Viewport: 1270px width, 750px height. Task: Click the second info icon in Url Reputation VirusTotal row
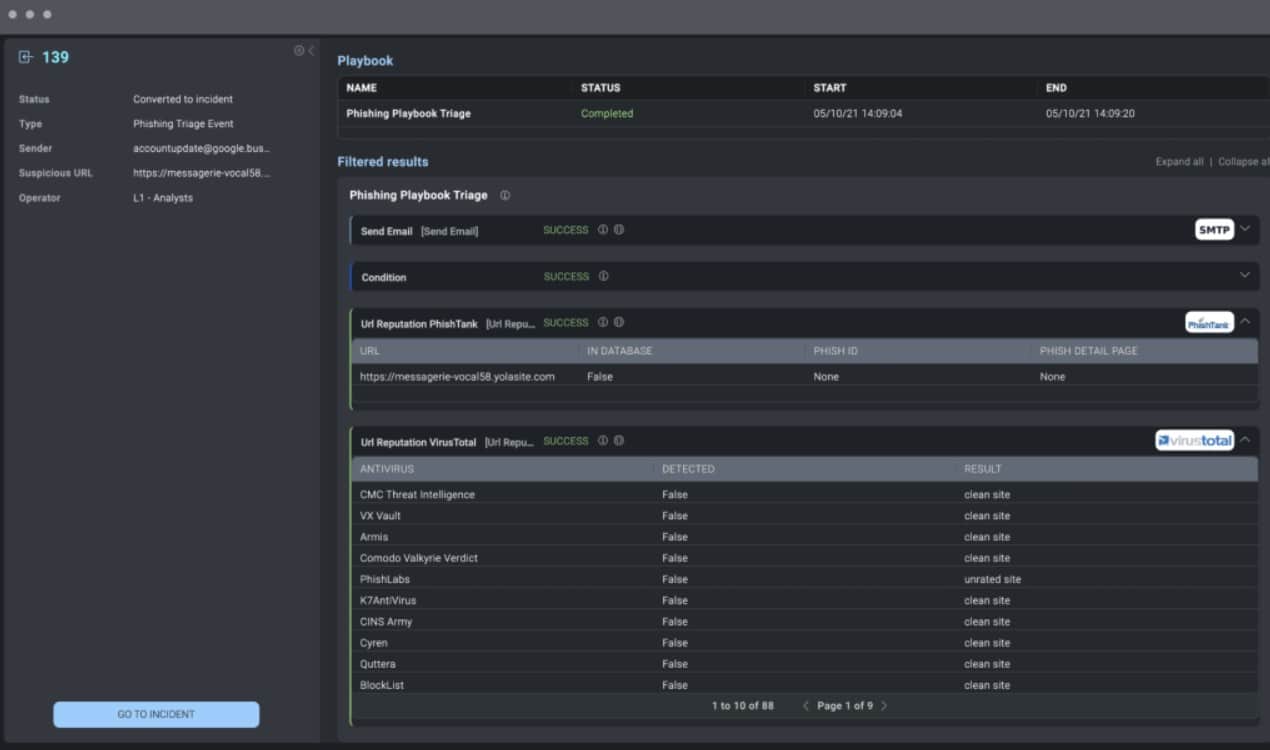(619, 440)
